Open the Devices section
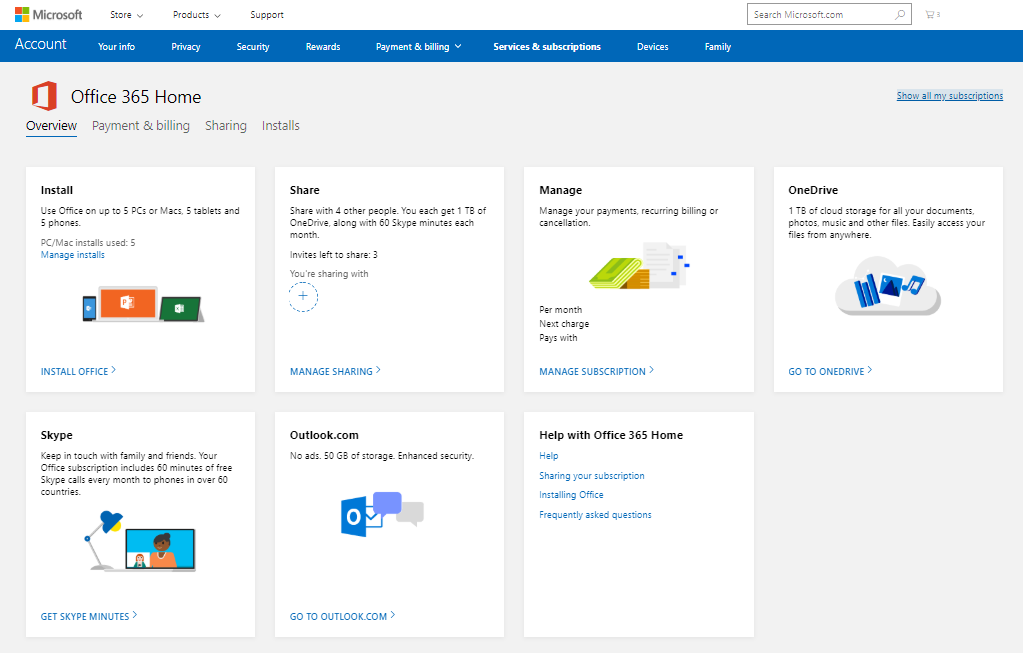Screen dimensions: 1023x653 (x=652, y=46)
